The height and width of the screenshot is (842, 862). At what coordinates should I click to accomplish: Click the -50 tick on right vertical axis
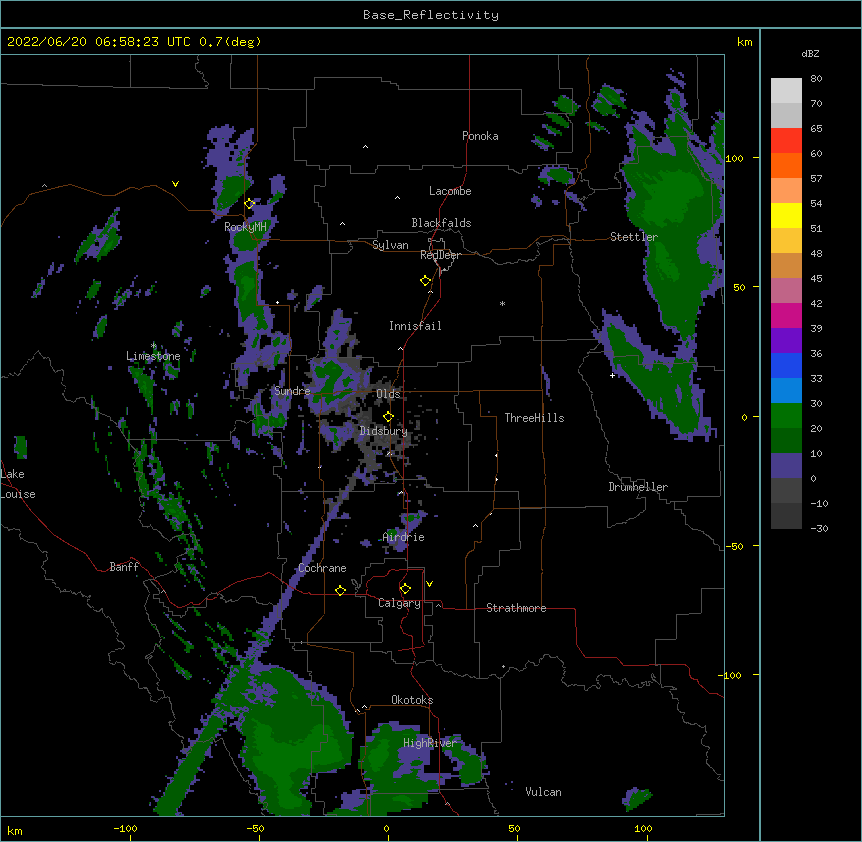coord(734,546)
